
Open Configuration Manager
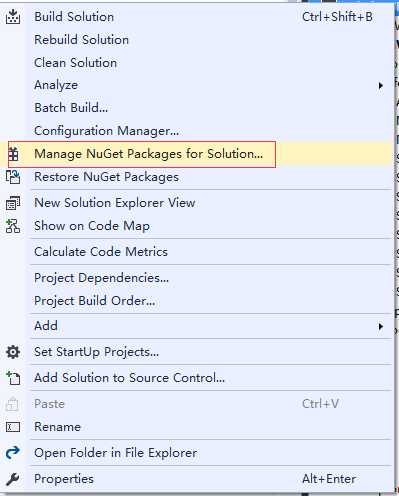(106, 131)
